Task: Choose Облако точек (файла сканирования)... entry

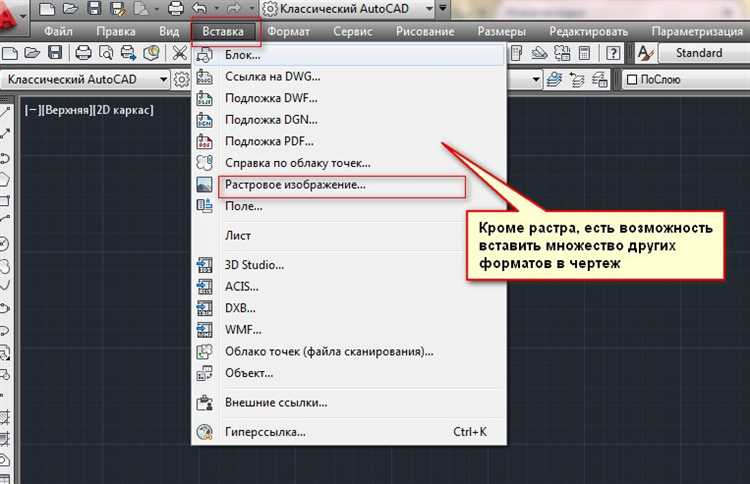Action: (x=349, y=352)
